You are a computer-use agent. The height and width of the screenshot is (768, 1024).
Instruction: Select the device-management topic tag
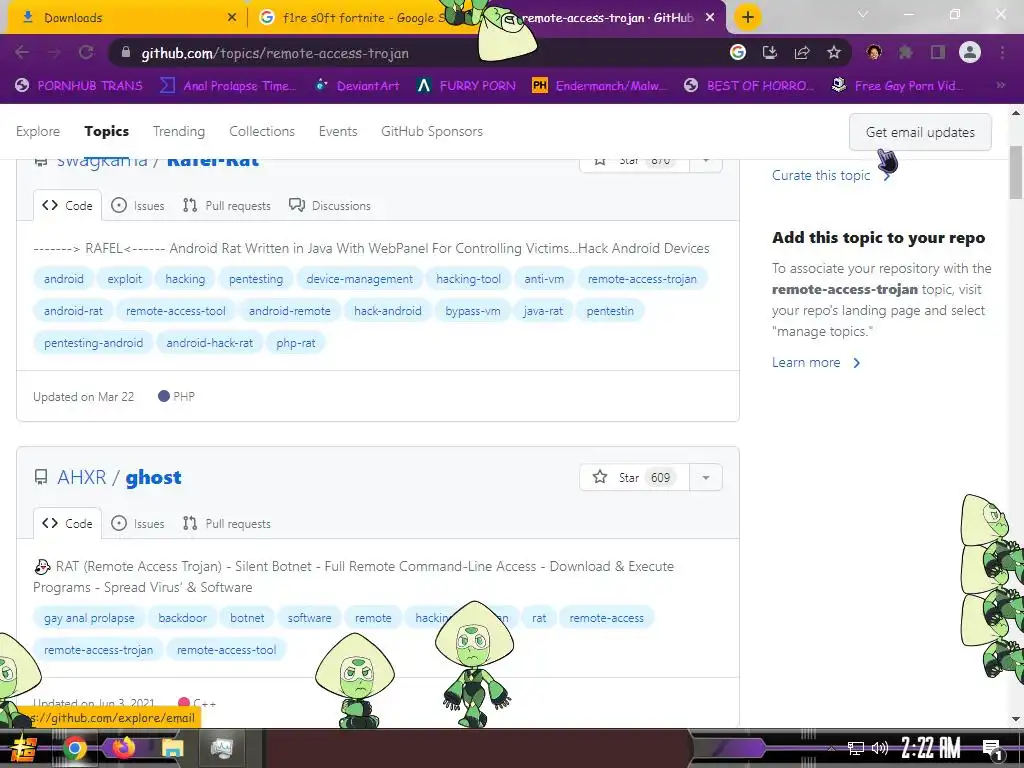pyautogui.click(x=360, y=279)
